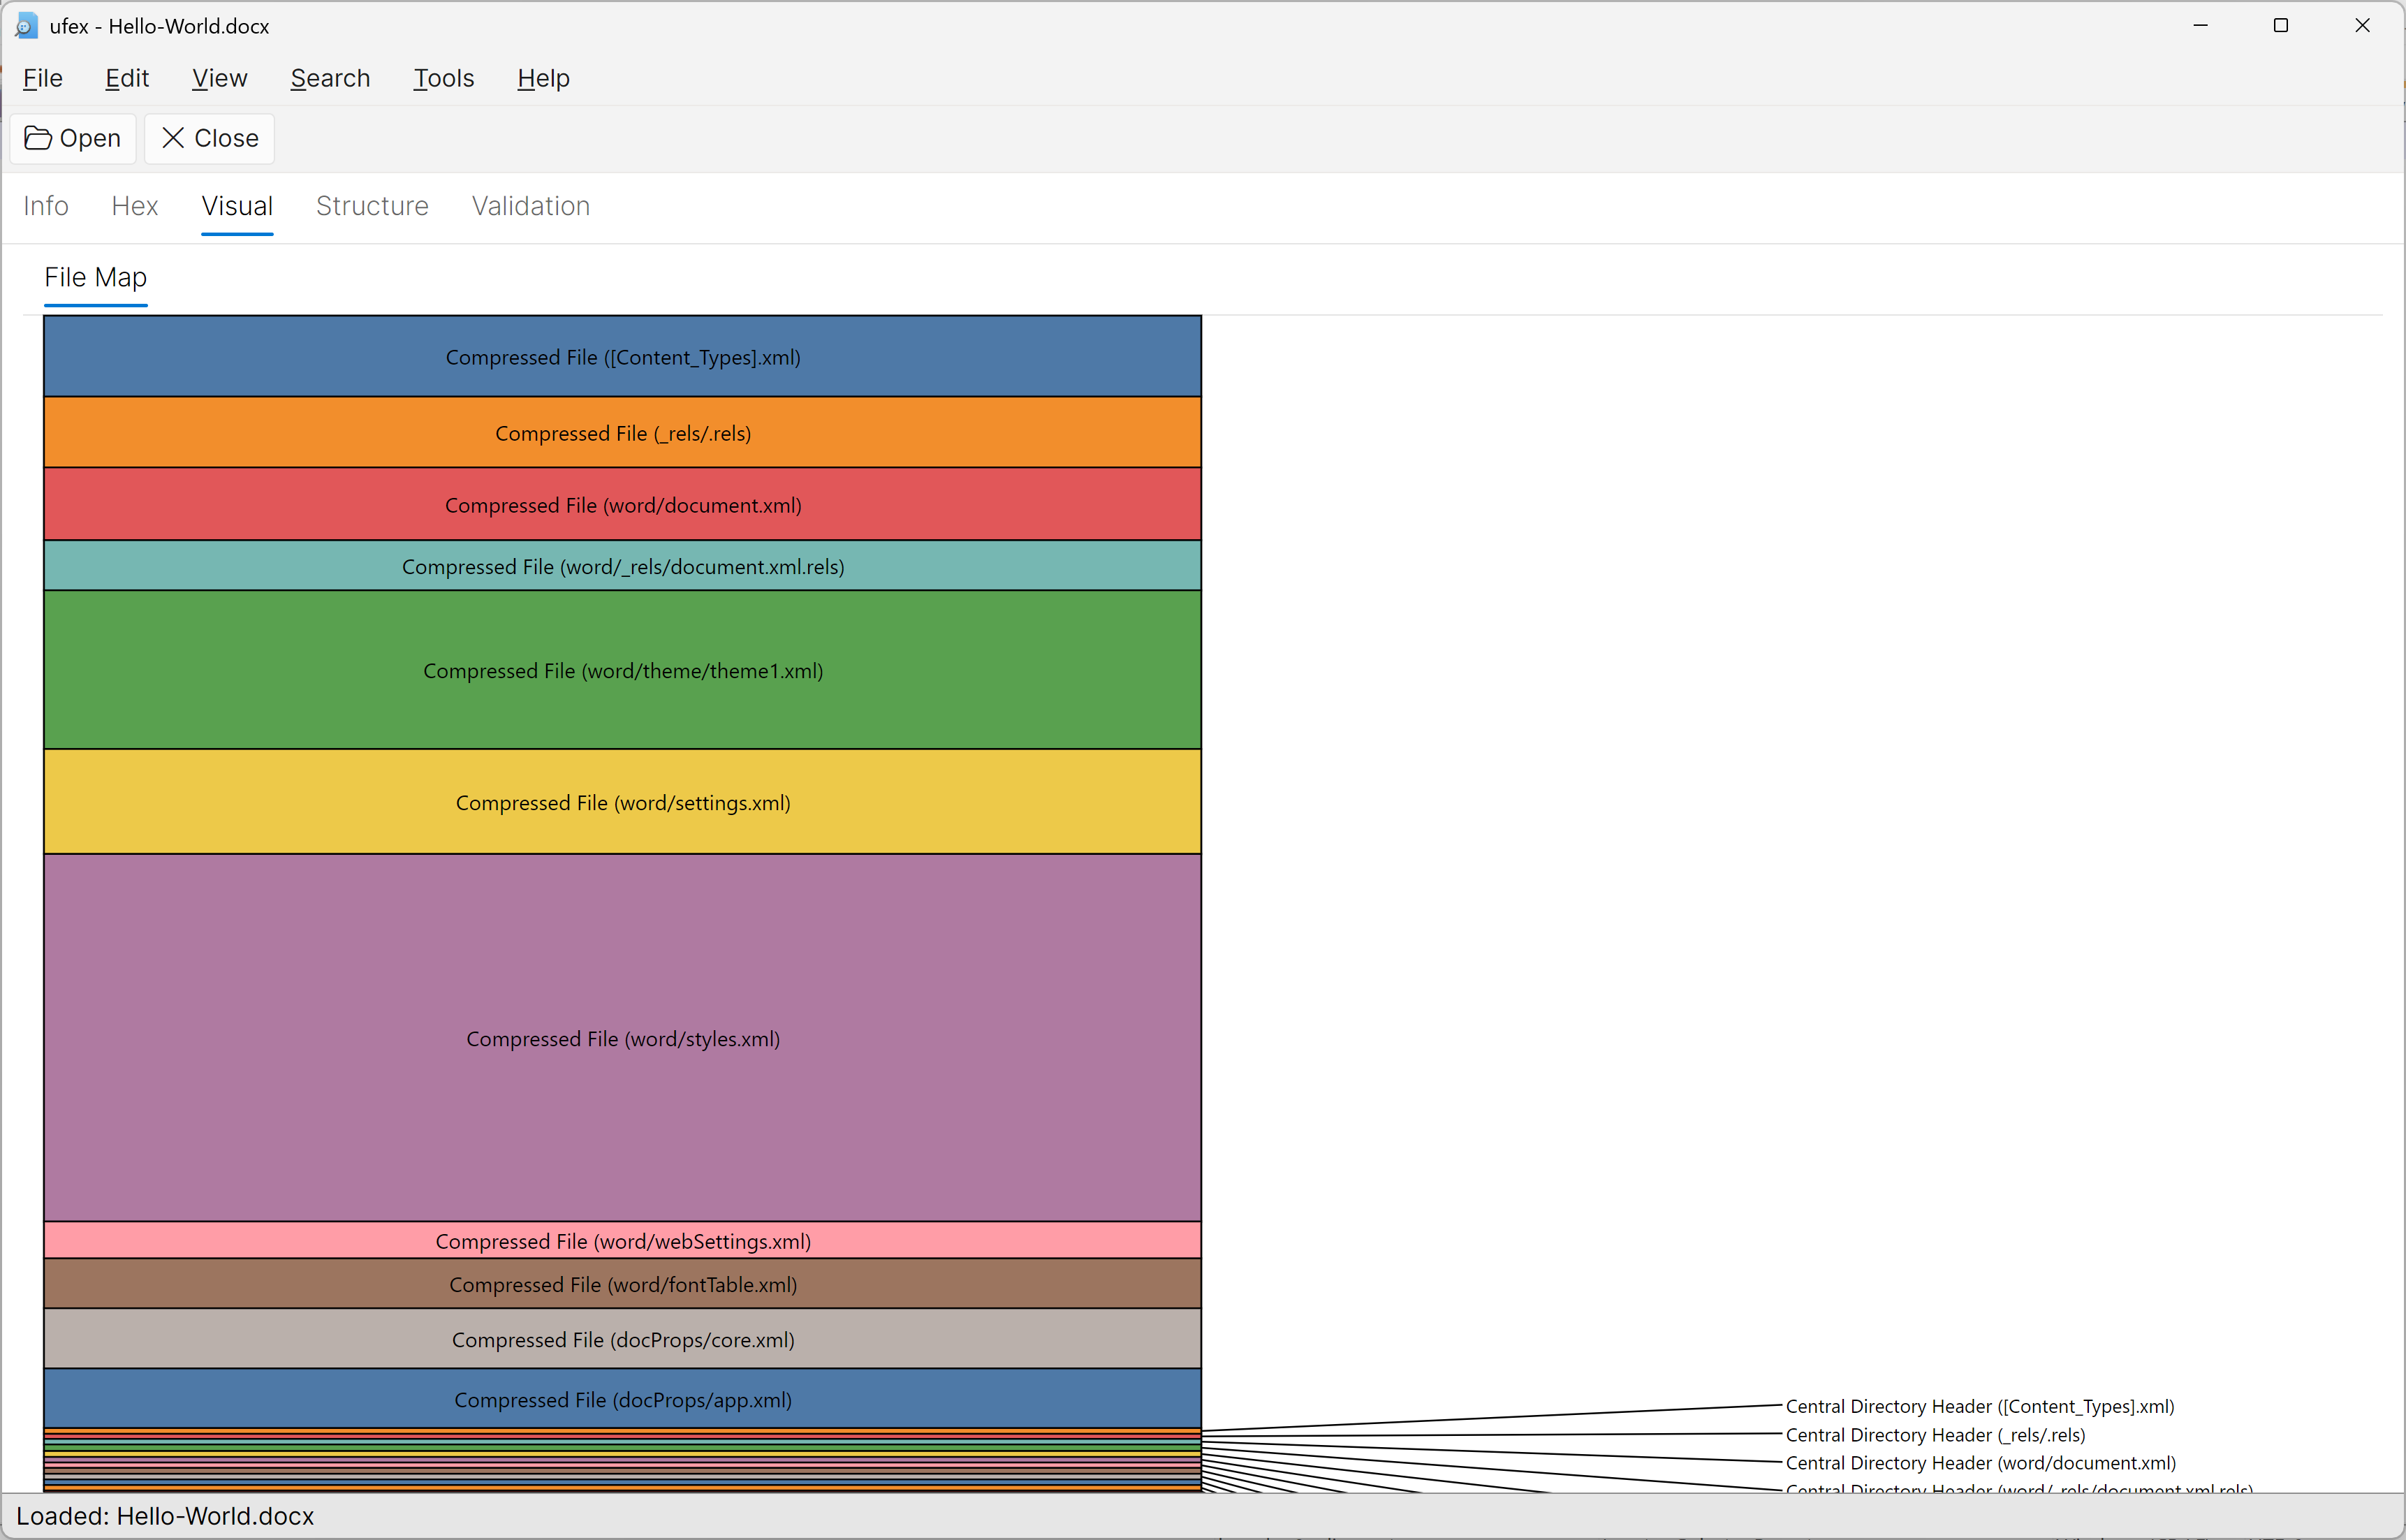Click the purple word/styles.xml block
The image size is (2406, 1540).
click(x=622, y=1038)
